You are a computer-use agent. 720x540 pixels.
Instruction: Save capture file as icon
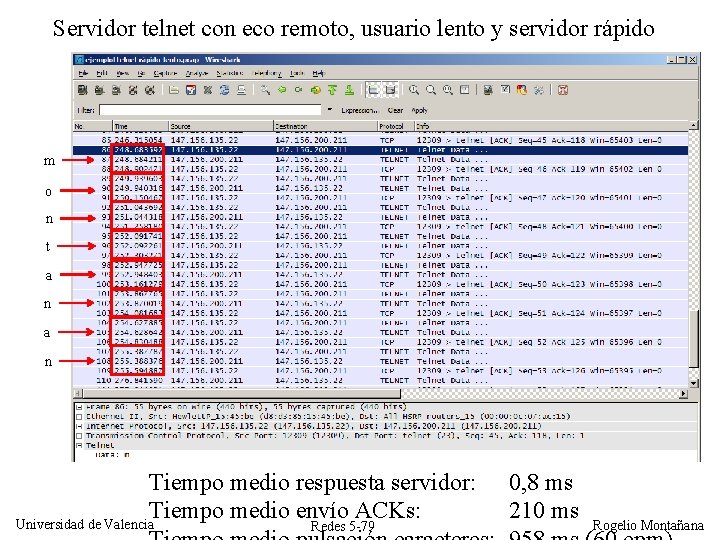[191, 90]
